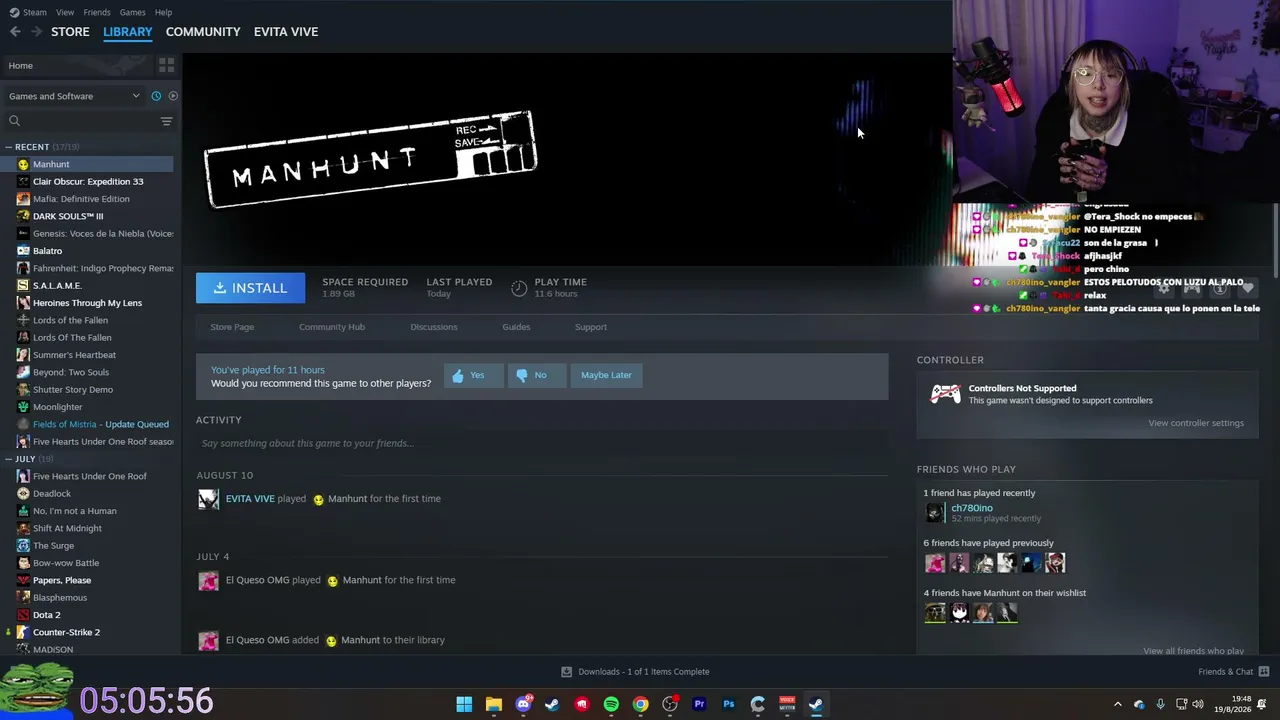Screen dimensions: 1280x720
Task: Open the Store Page link
Action: coord(232,327)
